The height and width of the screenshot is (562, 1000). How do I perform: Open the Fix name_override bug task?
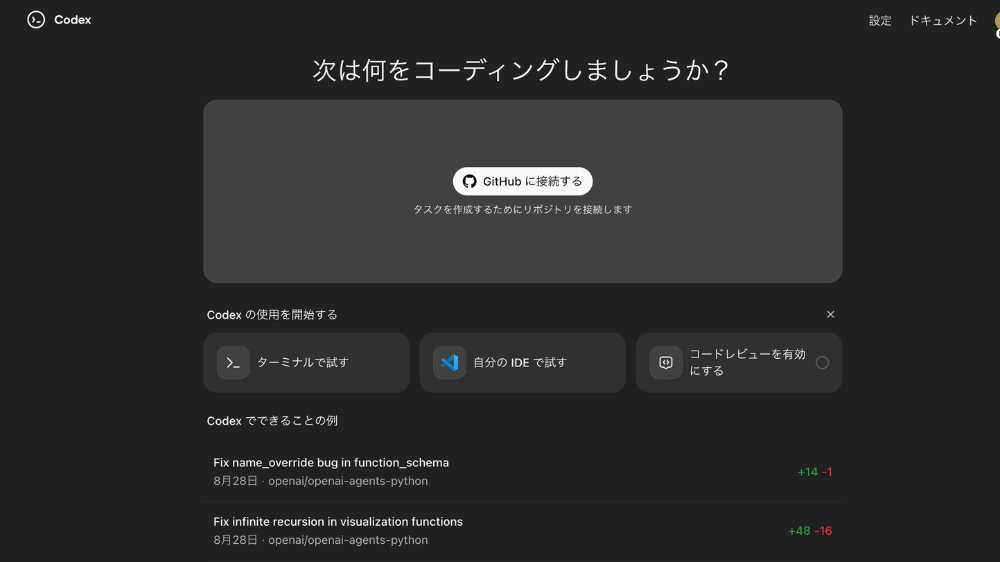tap(331, 463)
